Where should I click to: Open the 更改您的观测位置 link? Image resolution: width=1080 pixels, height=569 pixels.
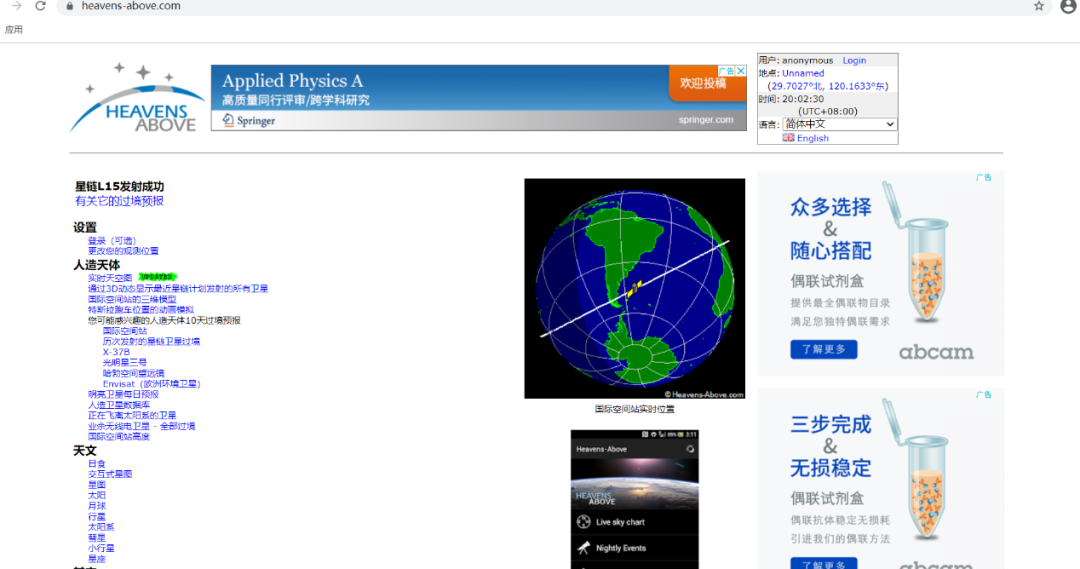123,251
